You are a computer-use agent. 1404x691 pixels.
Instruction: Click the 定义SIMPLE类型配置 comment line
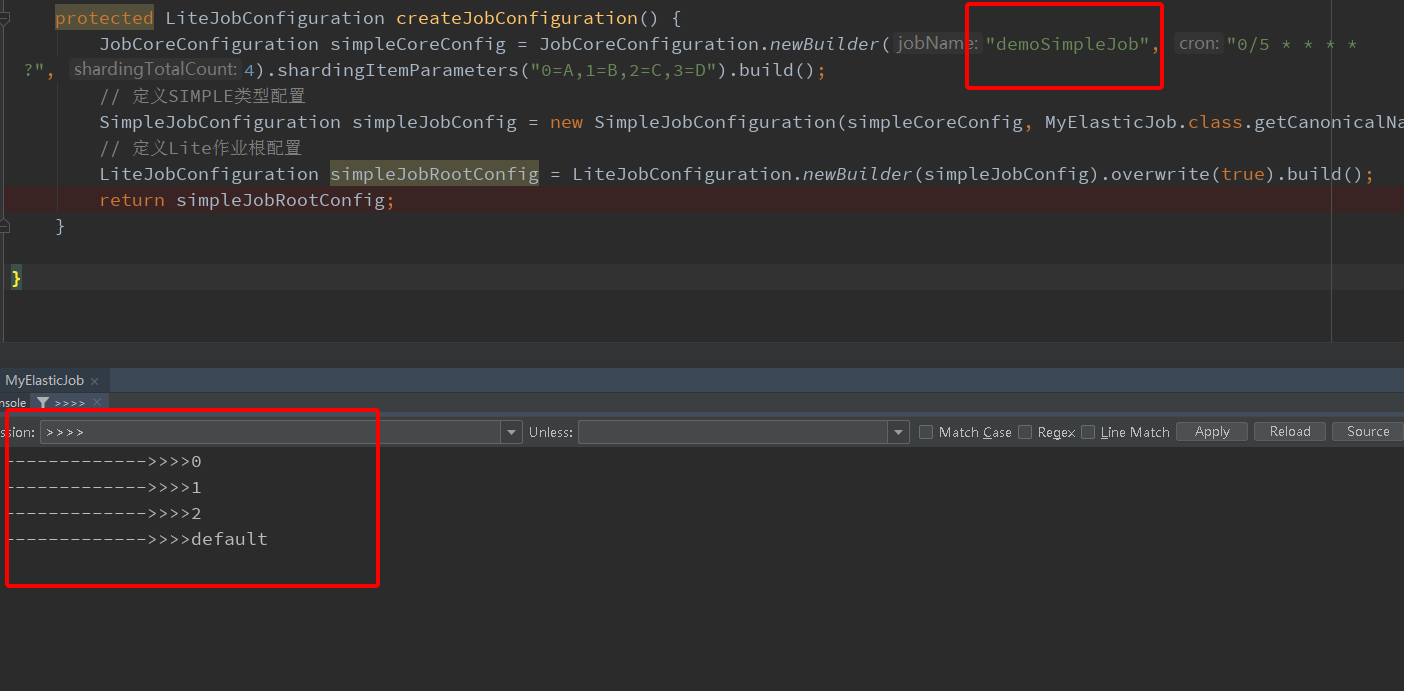tap(202, 96)
